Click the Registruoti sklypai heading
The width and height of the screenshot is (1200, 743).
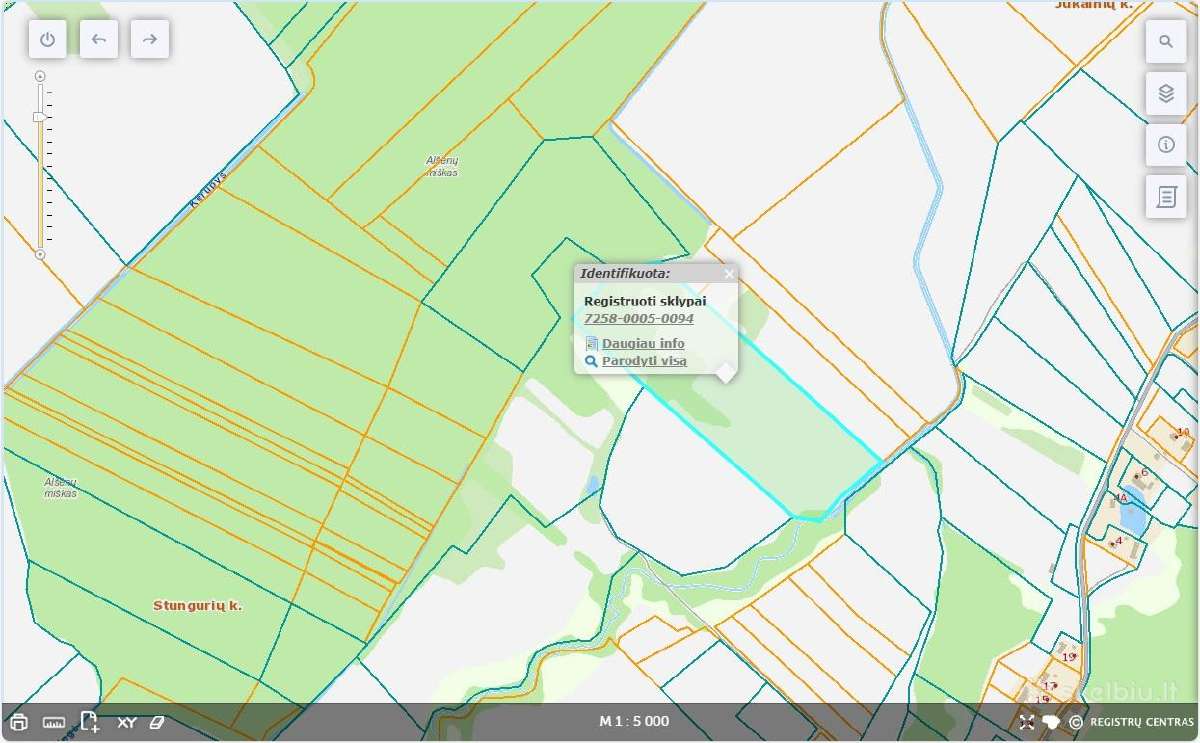tap(645, 301)
